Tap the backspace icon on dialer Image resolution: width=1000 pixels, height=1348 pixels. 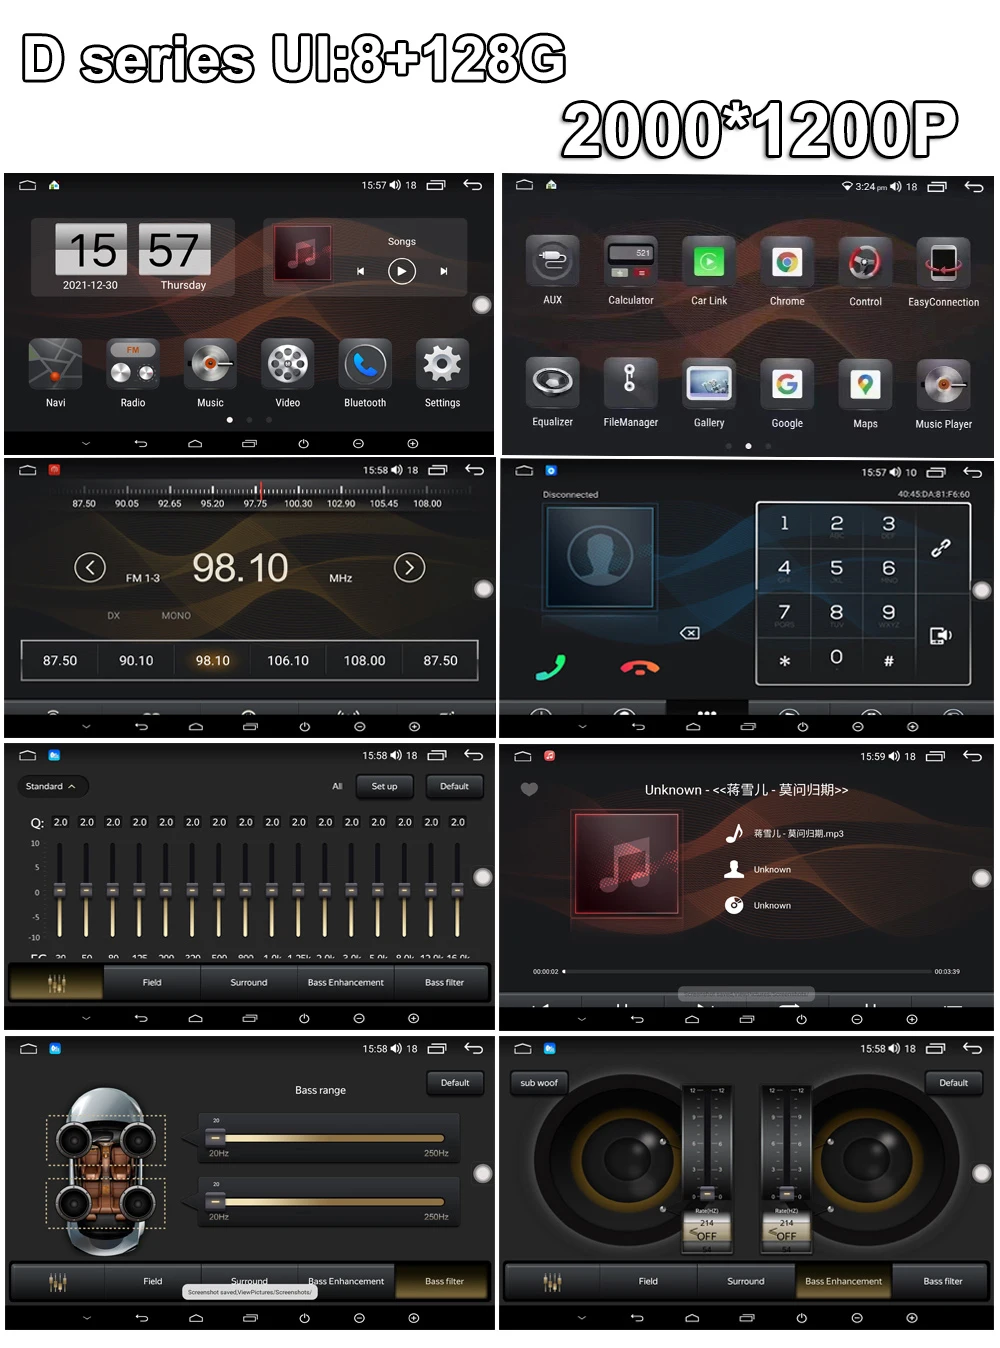tap(689, 633)
